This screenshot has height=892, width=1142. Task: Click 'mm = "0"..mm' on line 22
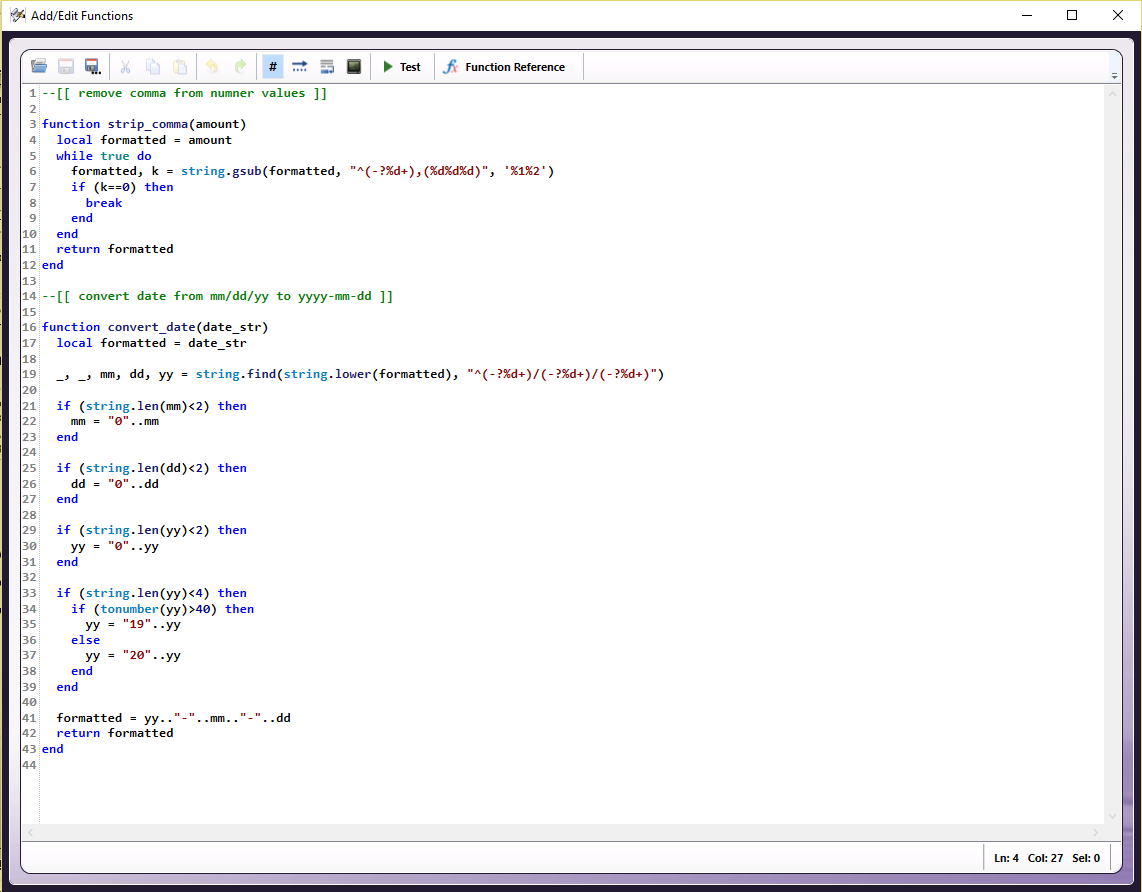114,422
